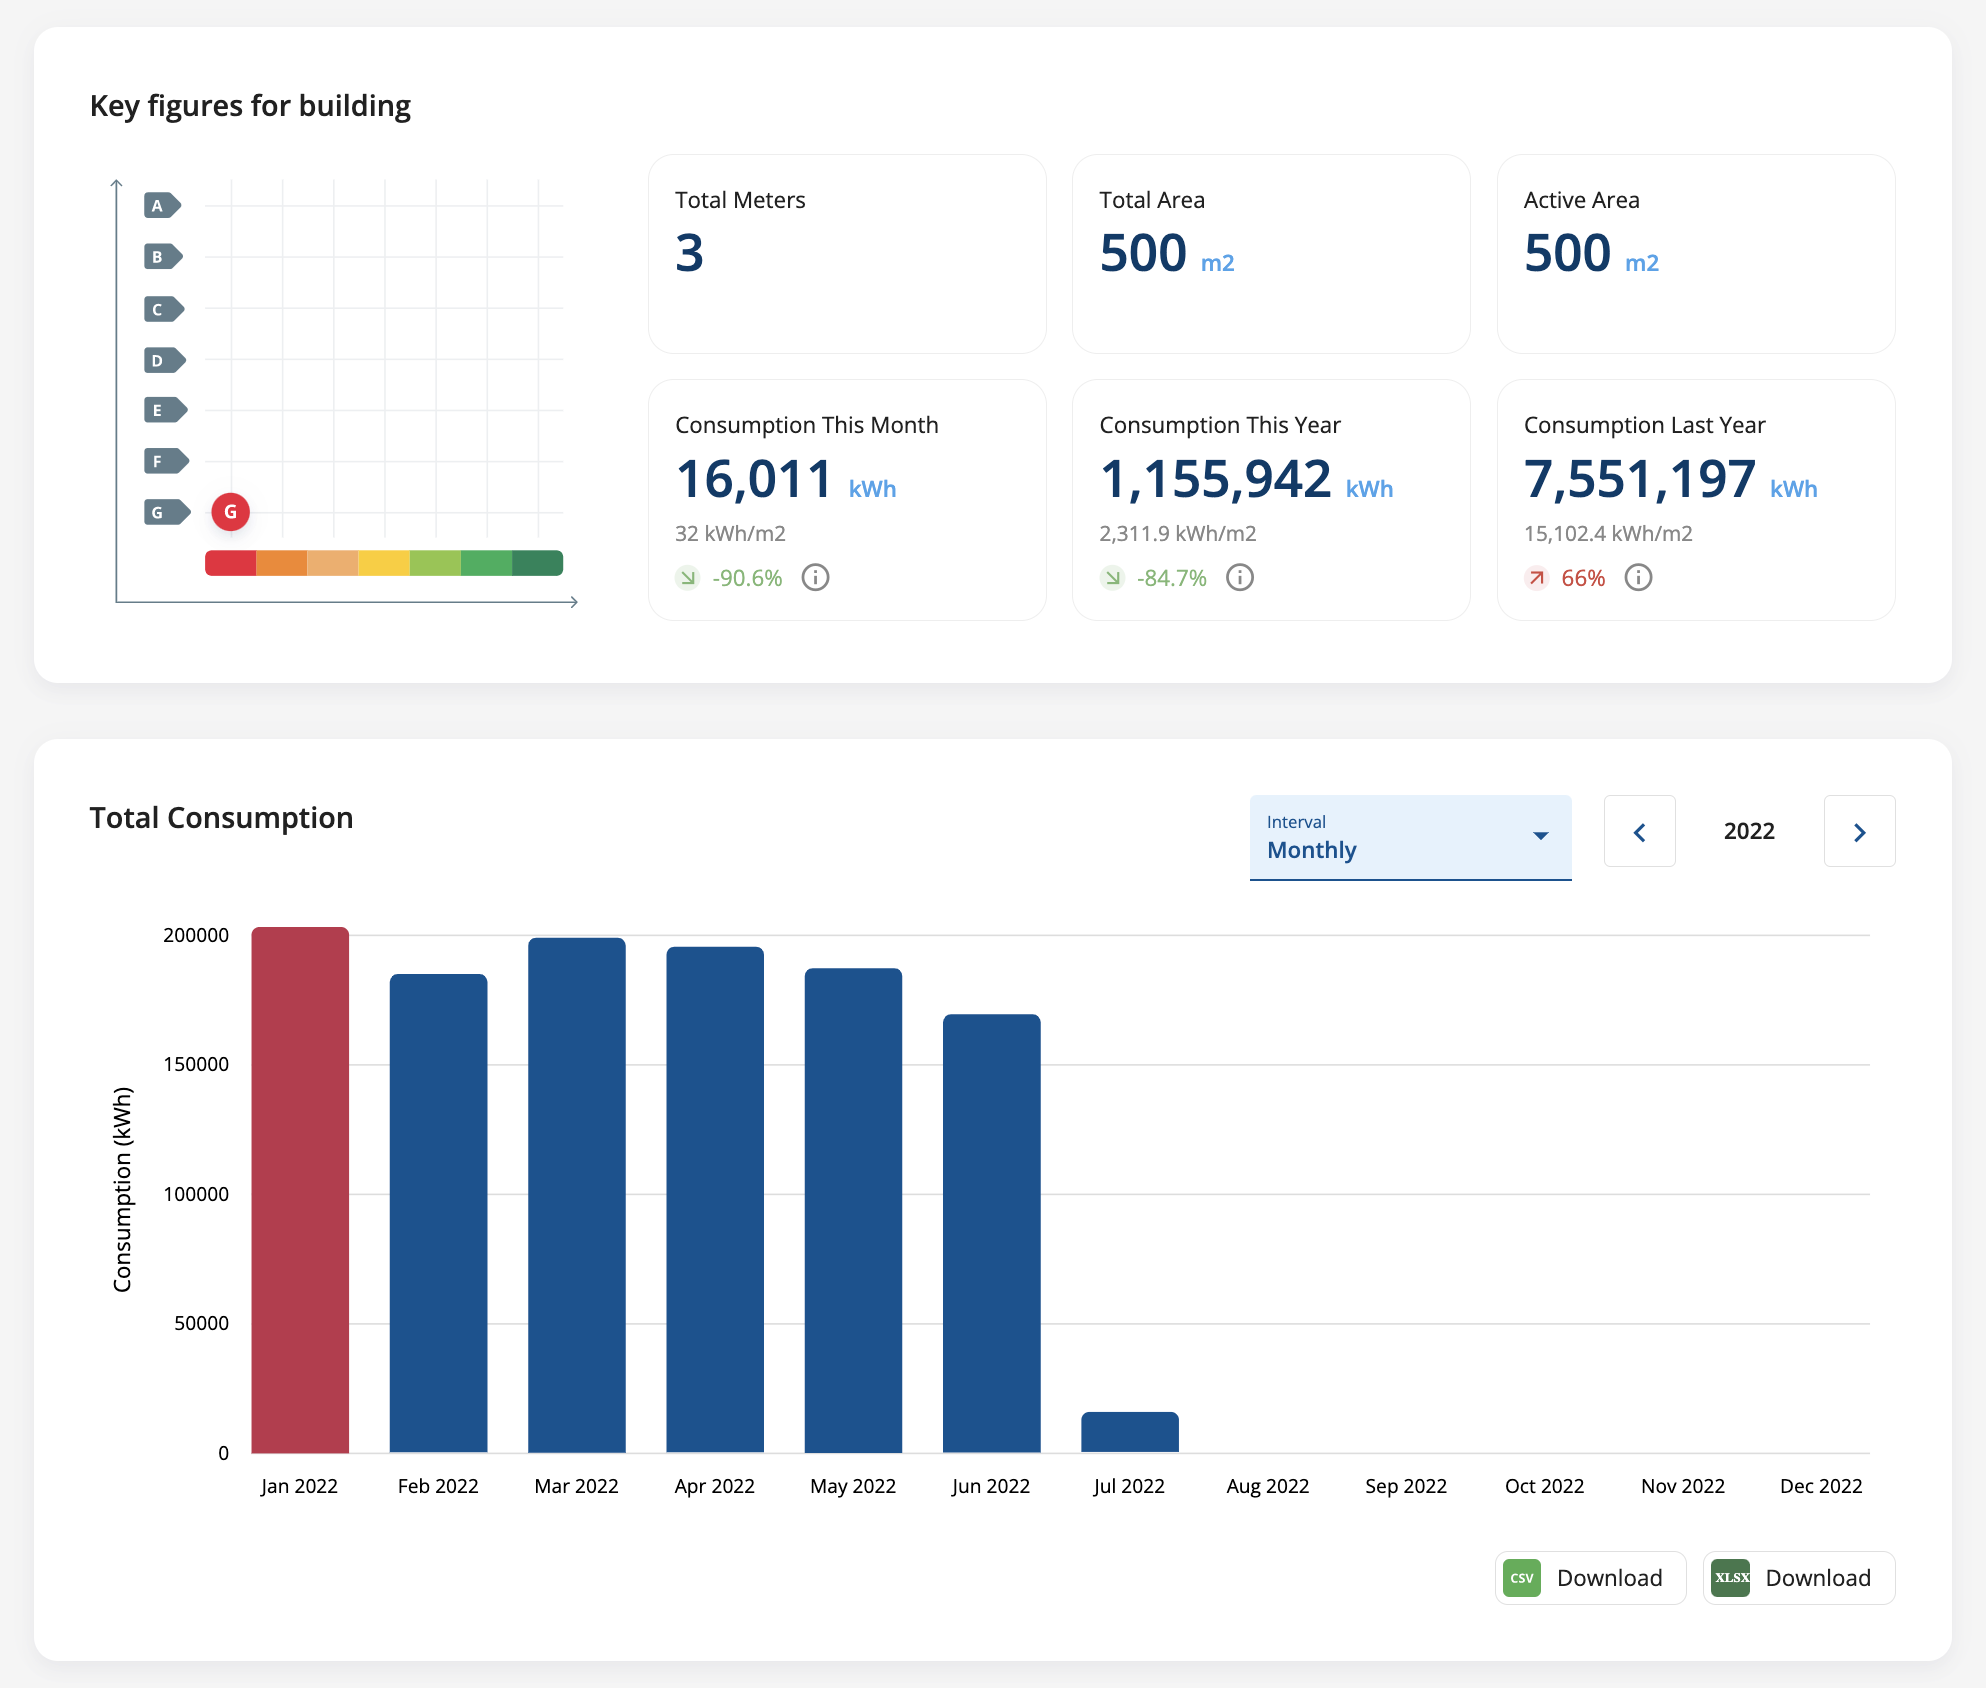
Task: Click the red segment of energy scale
Action: 231,563
